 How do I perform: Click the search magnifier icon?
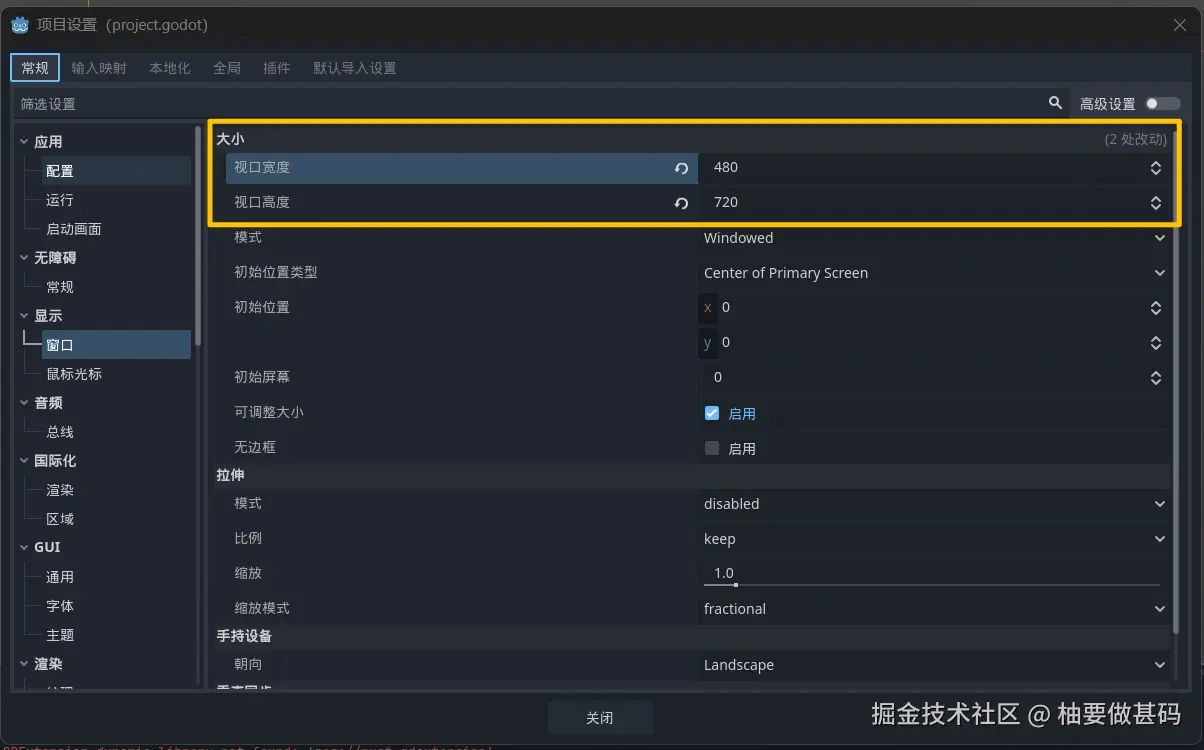[x=1055, y=103]
